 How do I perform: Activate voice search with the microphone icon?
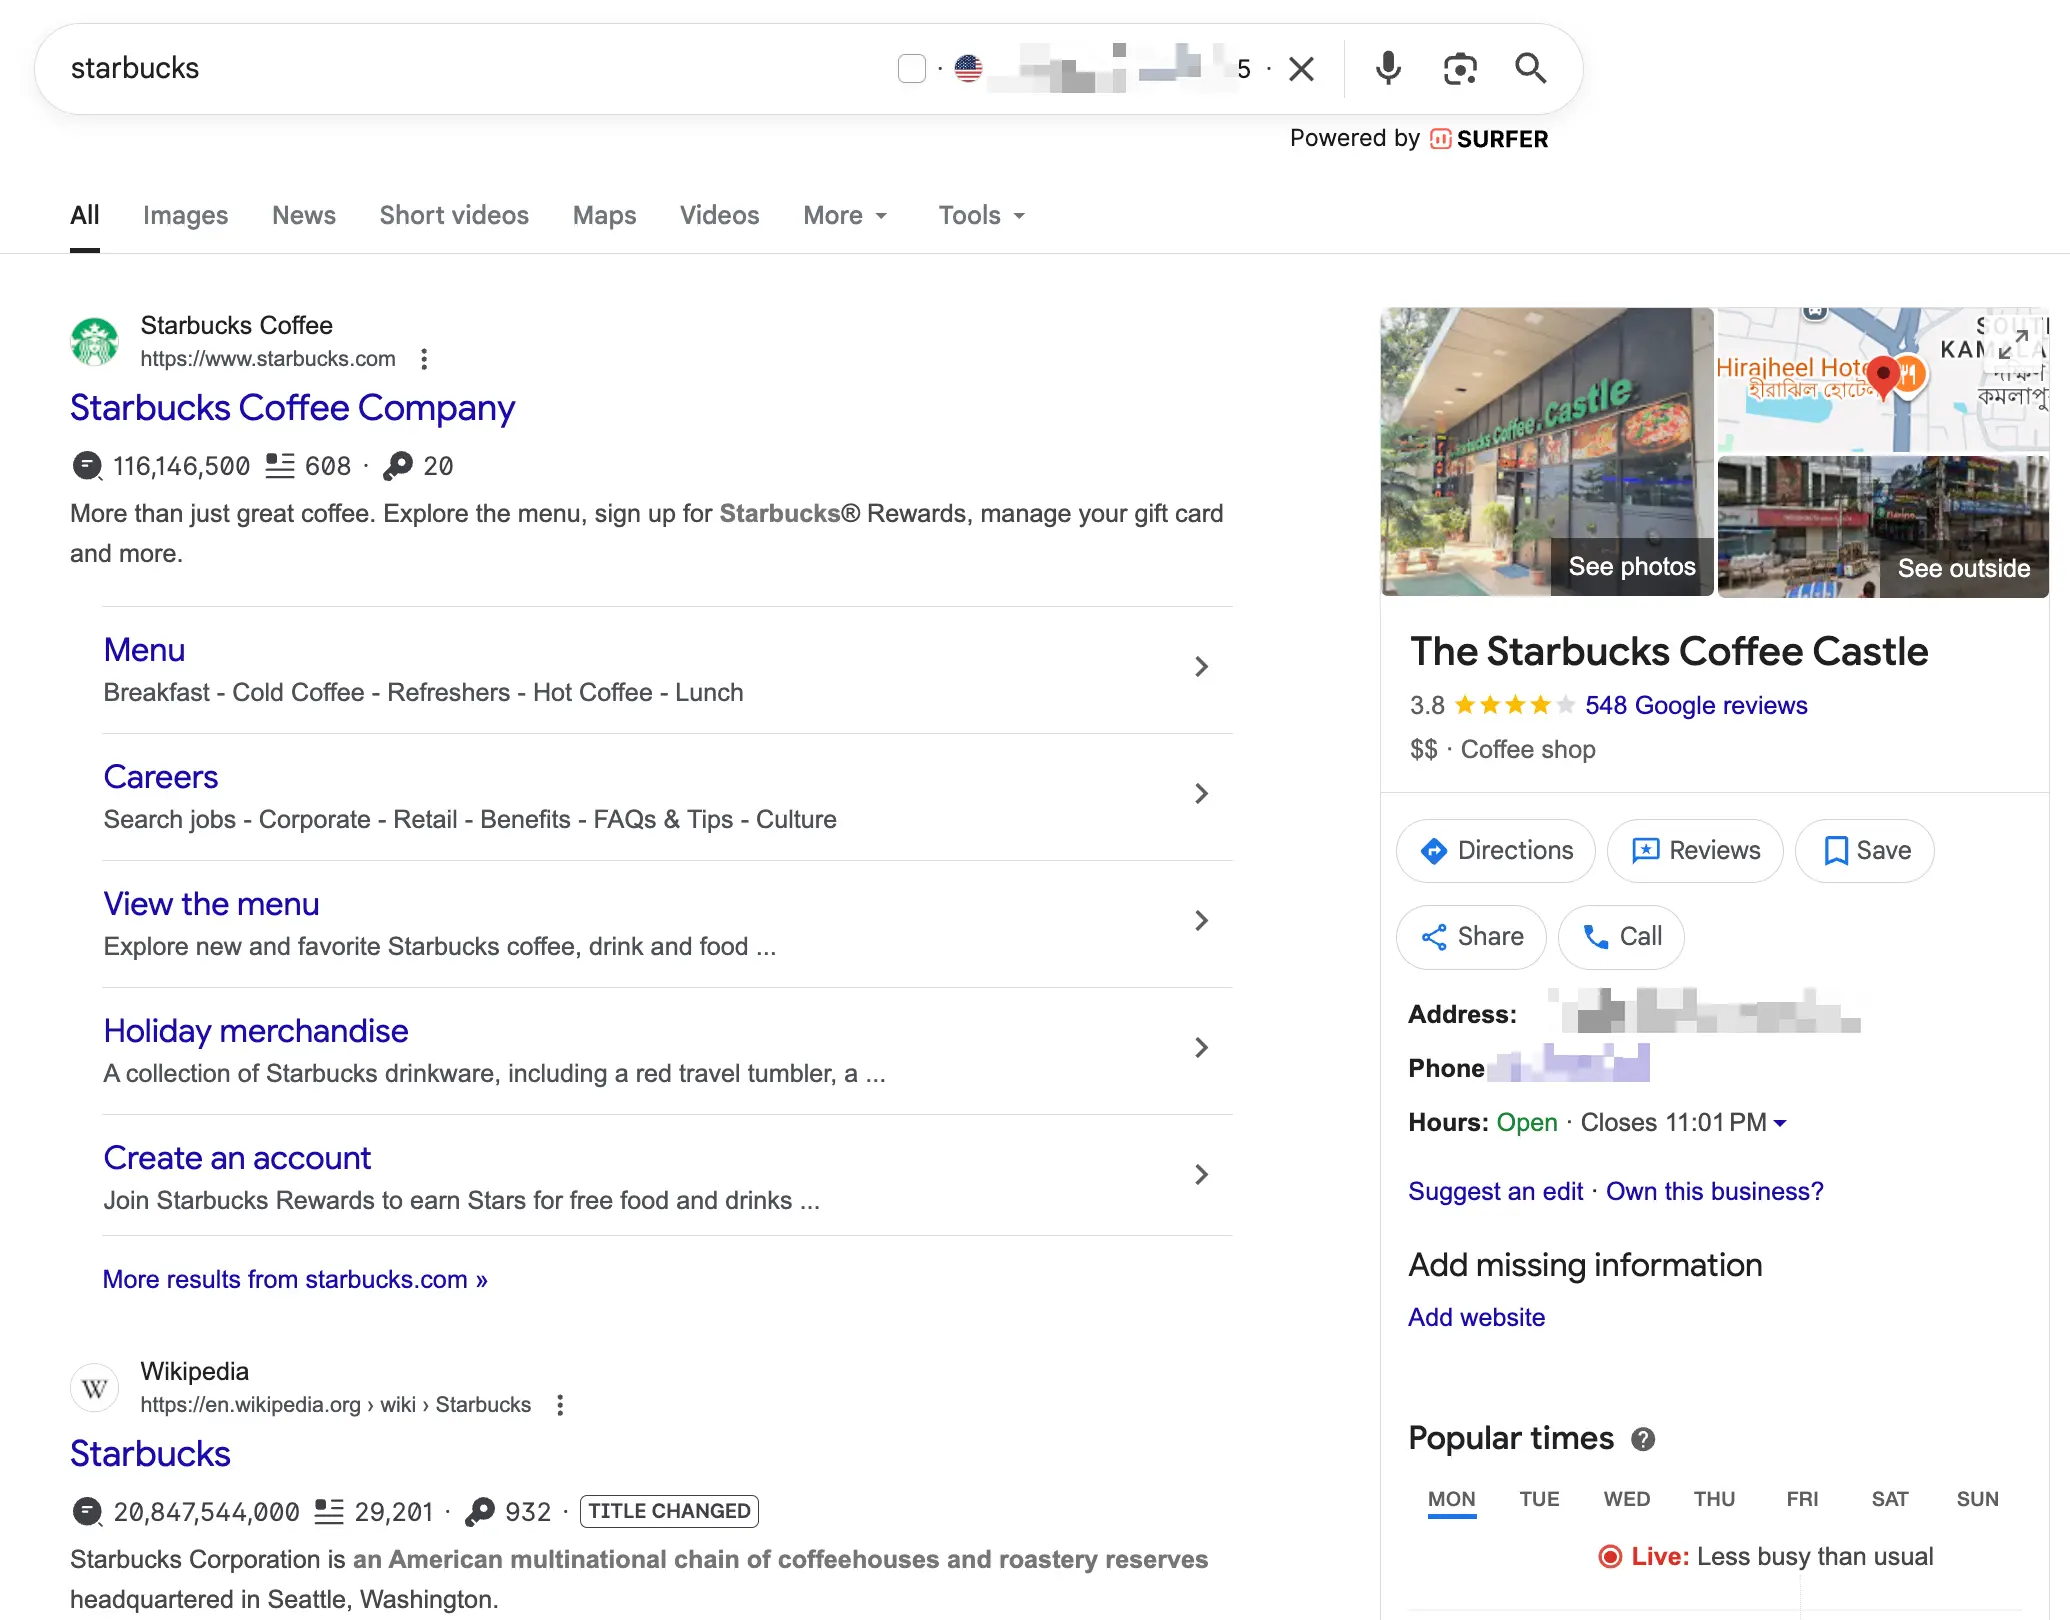1387,68
